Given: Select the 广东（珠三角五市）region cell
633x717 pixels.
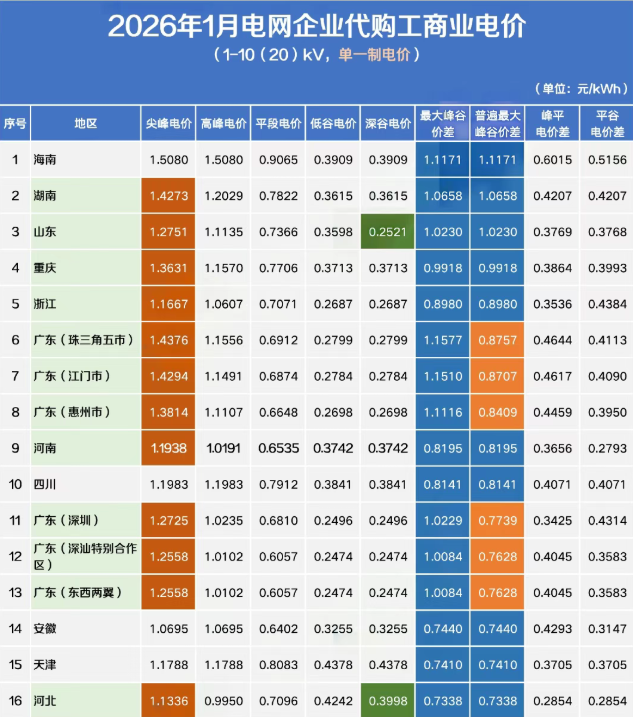Looking at the screenshot, I should coord(86,340).
